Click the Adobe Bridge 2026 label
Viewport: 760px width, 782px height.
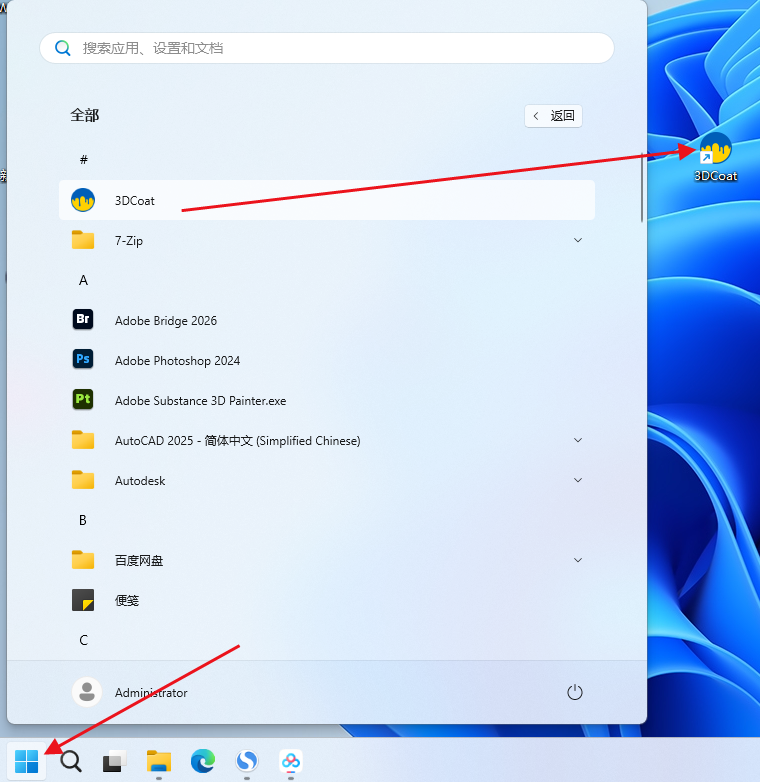click(166, 320)
